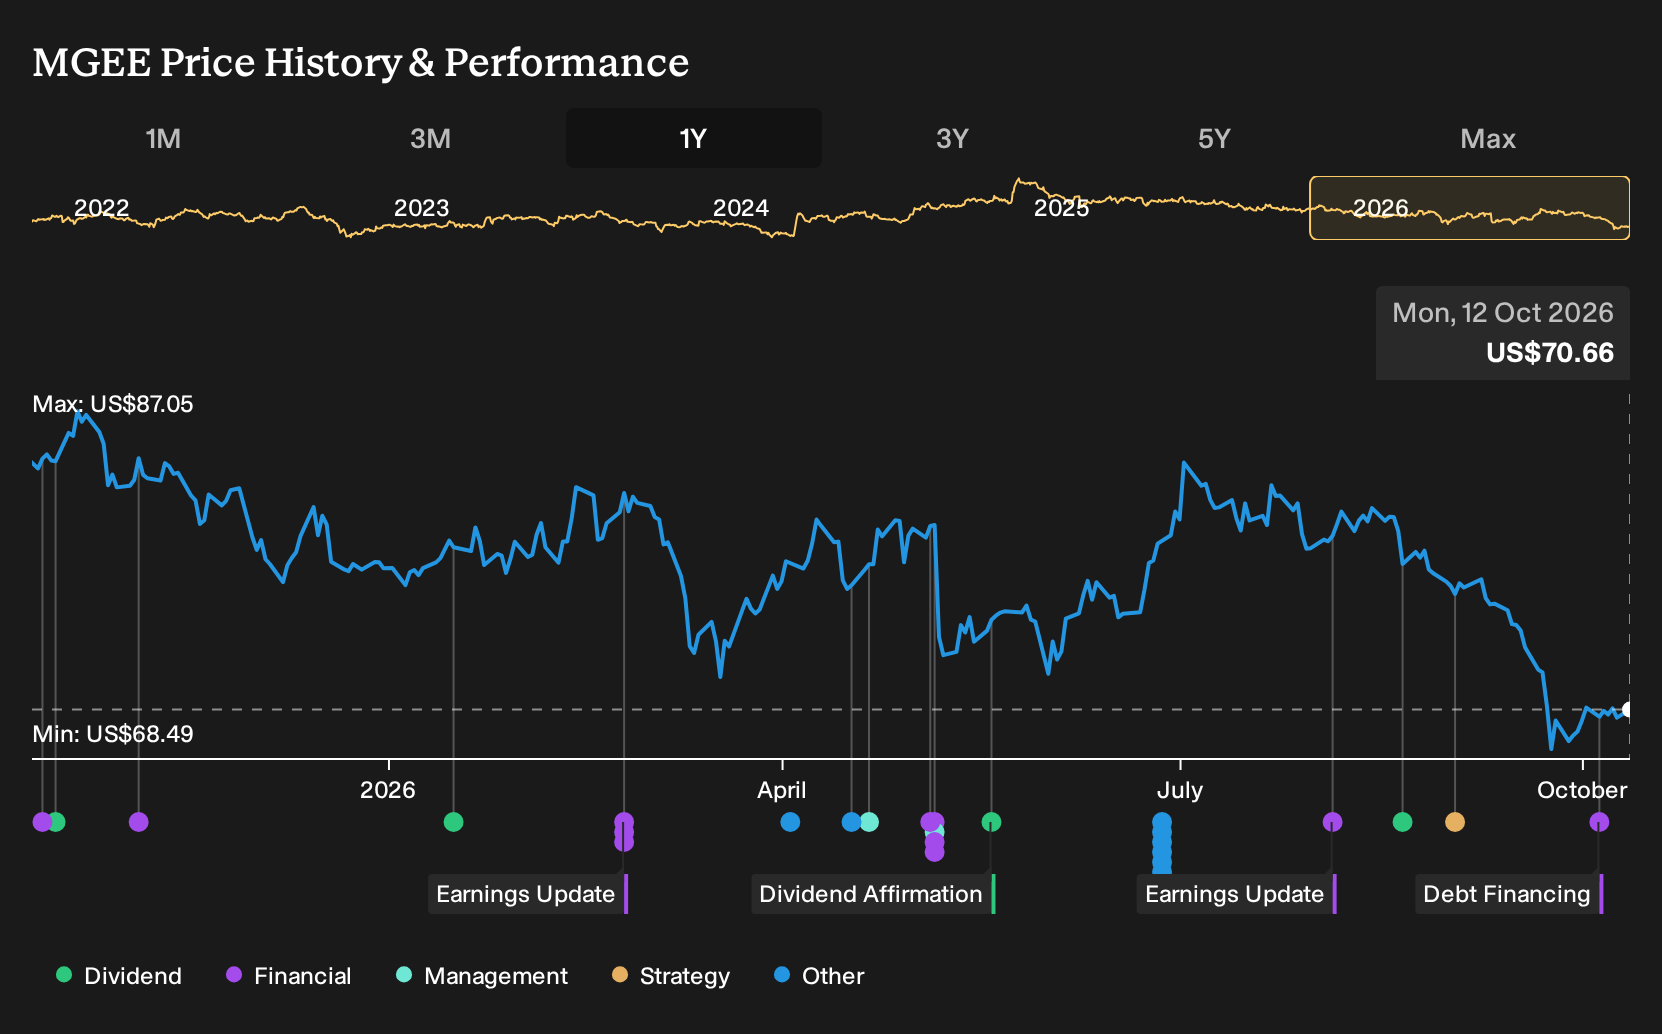Select the 1M time range tab
Image resolution: width=1662 pixels, height=1034 pixels.
tap(163, 138)
